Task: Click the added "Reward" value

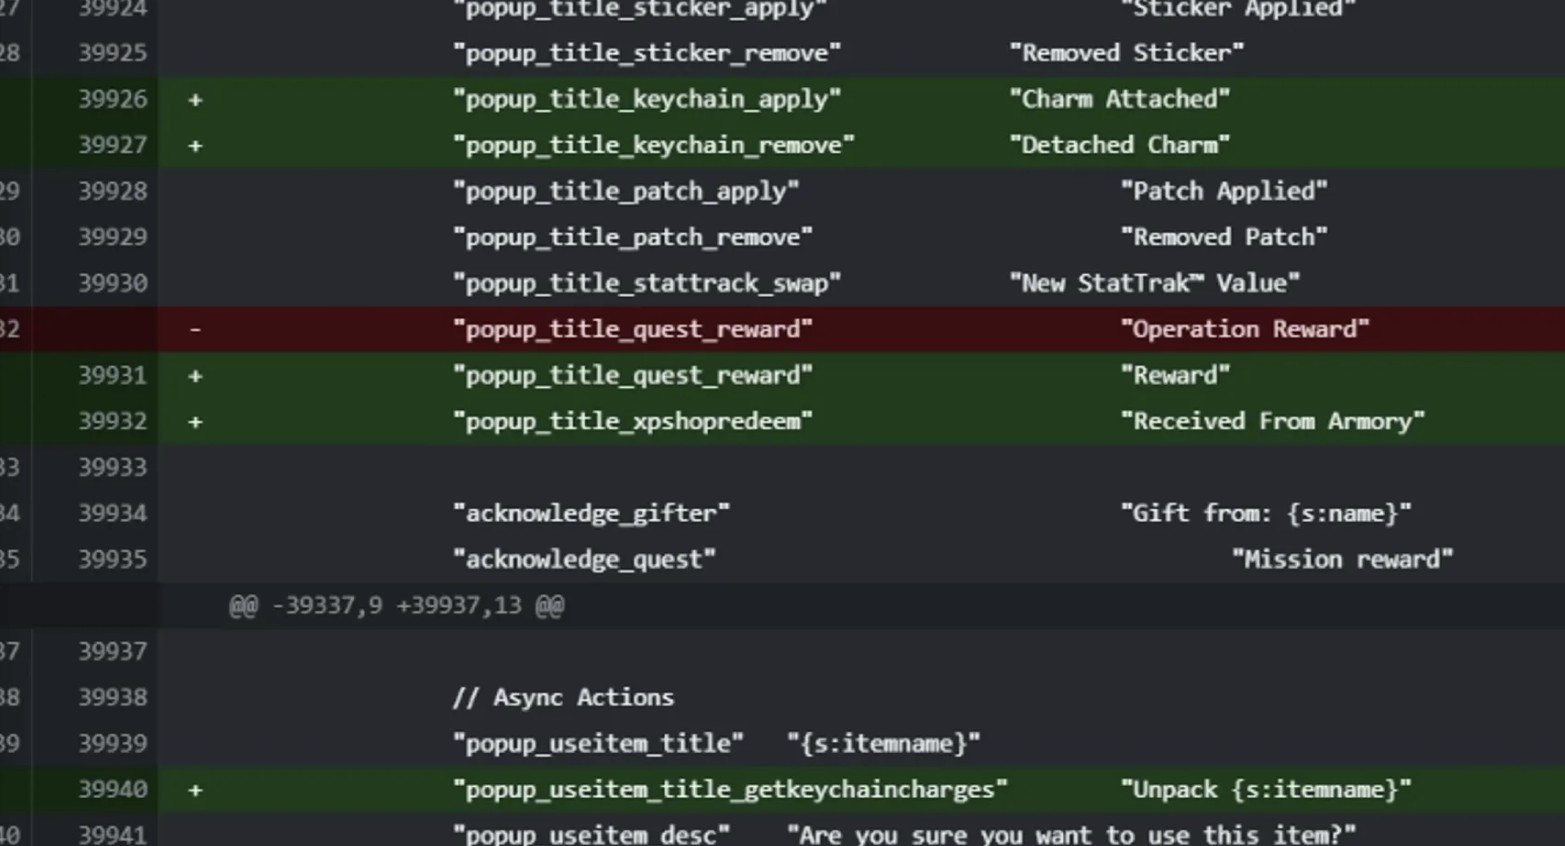Action: (x=1175, y=375)
